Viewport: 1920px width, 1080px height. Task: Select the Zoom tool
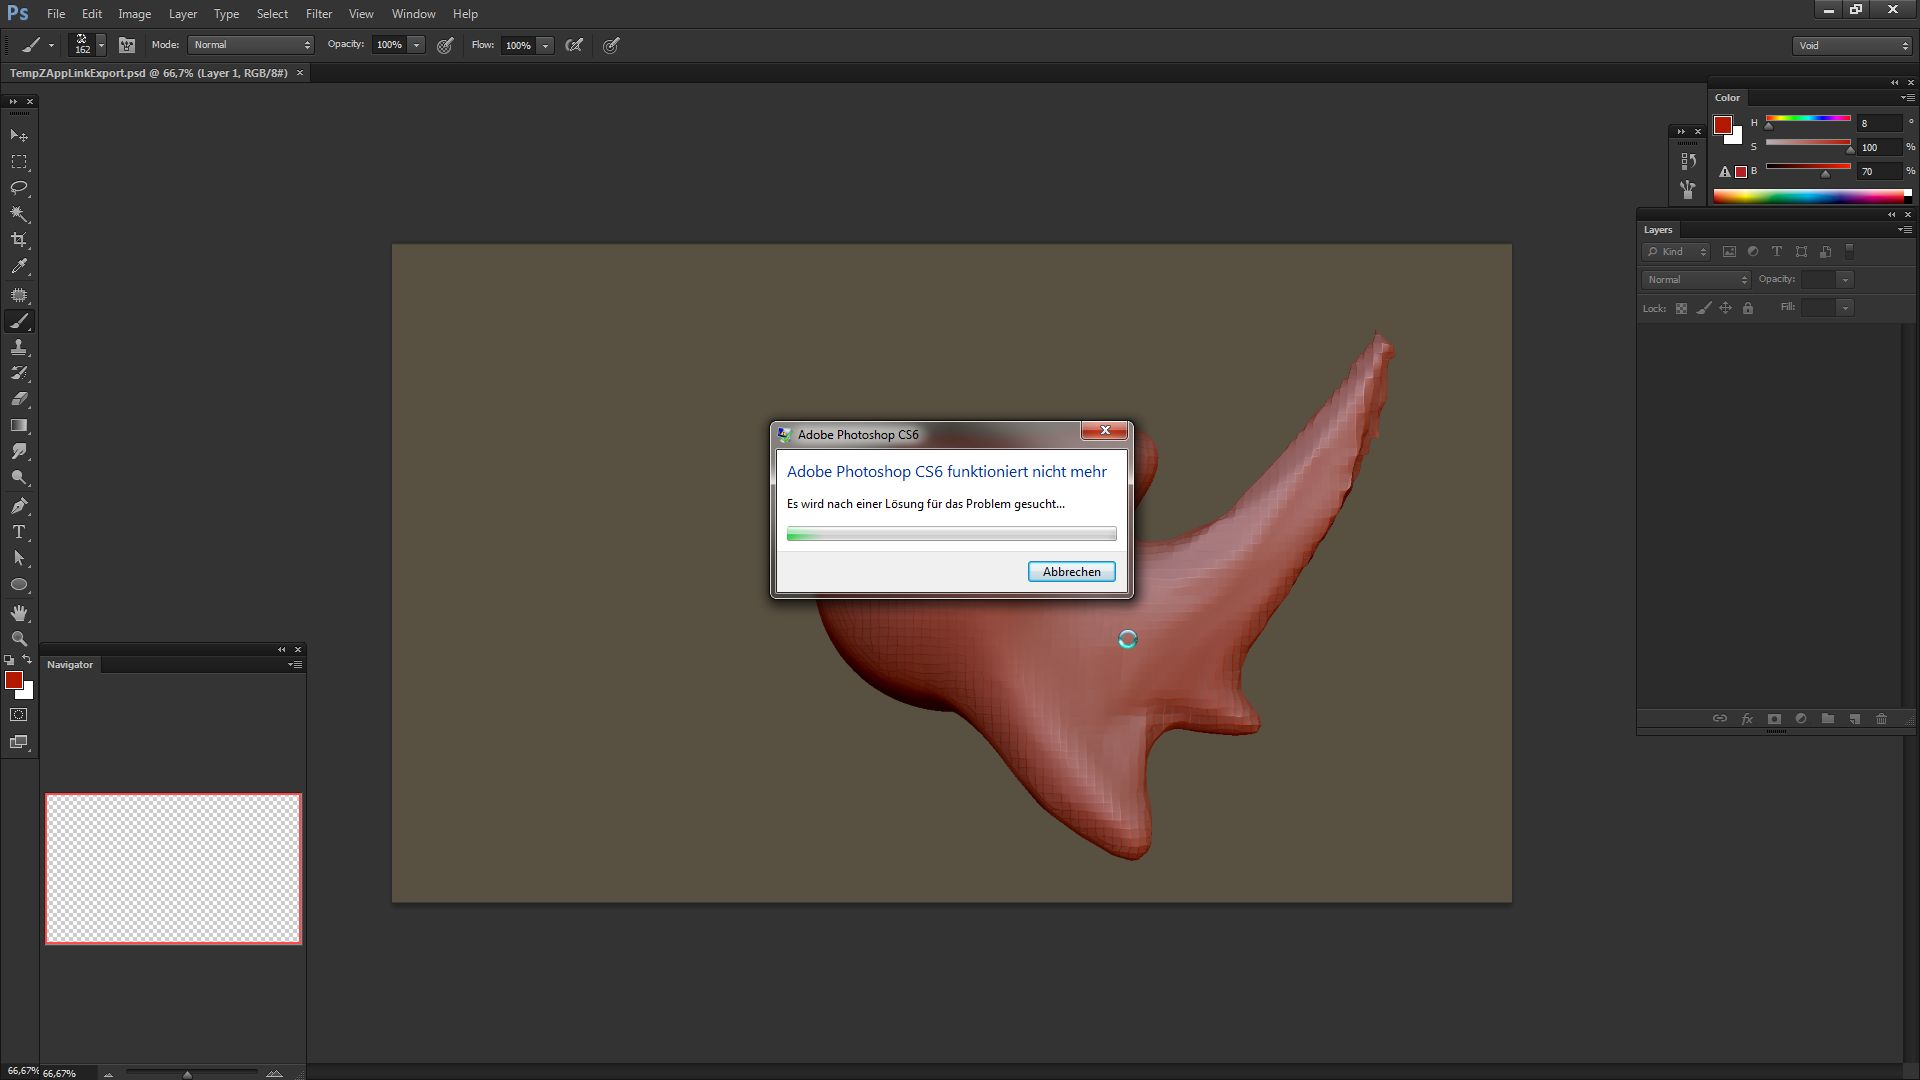coord(19,639)
